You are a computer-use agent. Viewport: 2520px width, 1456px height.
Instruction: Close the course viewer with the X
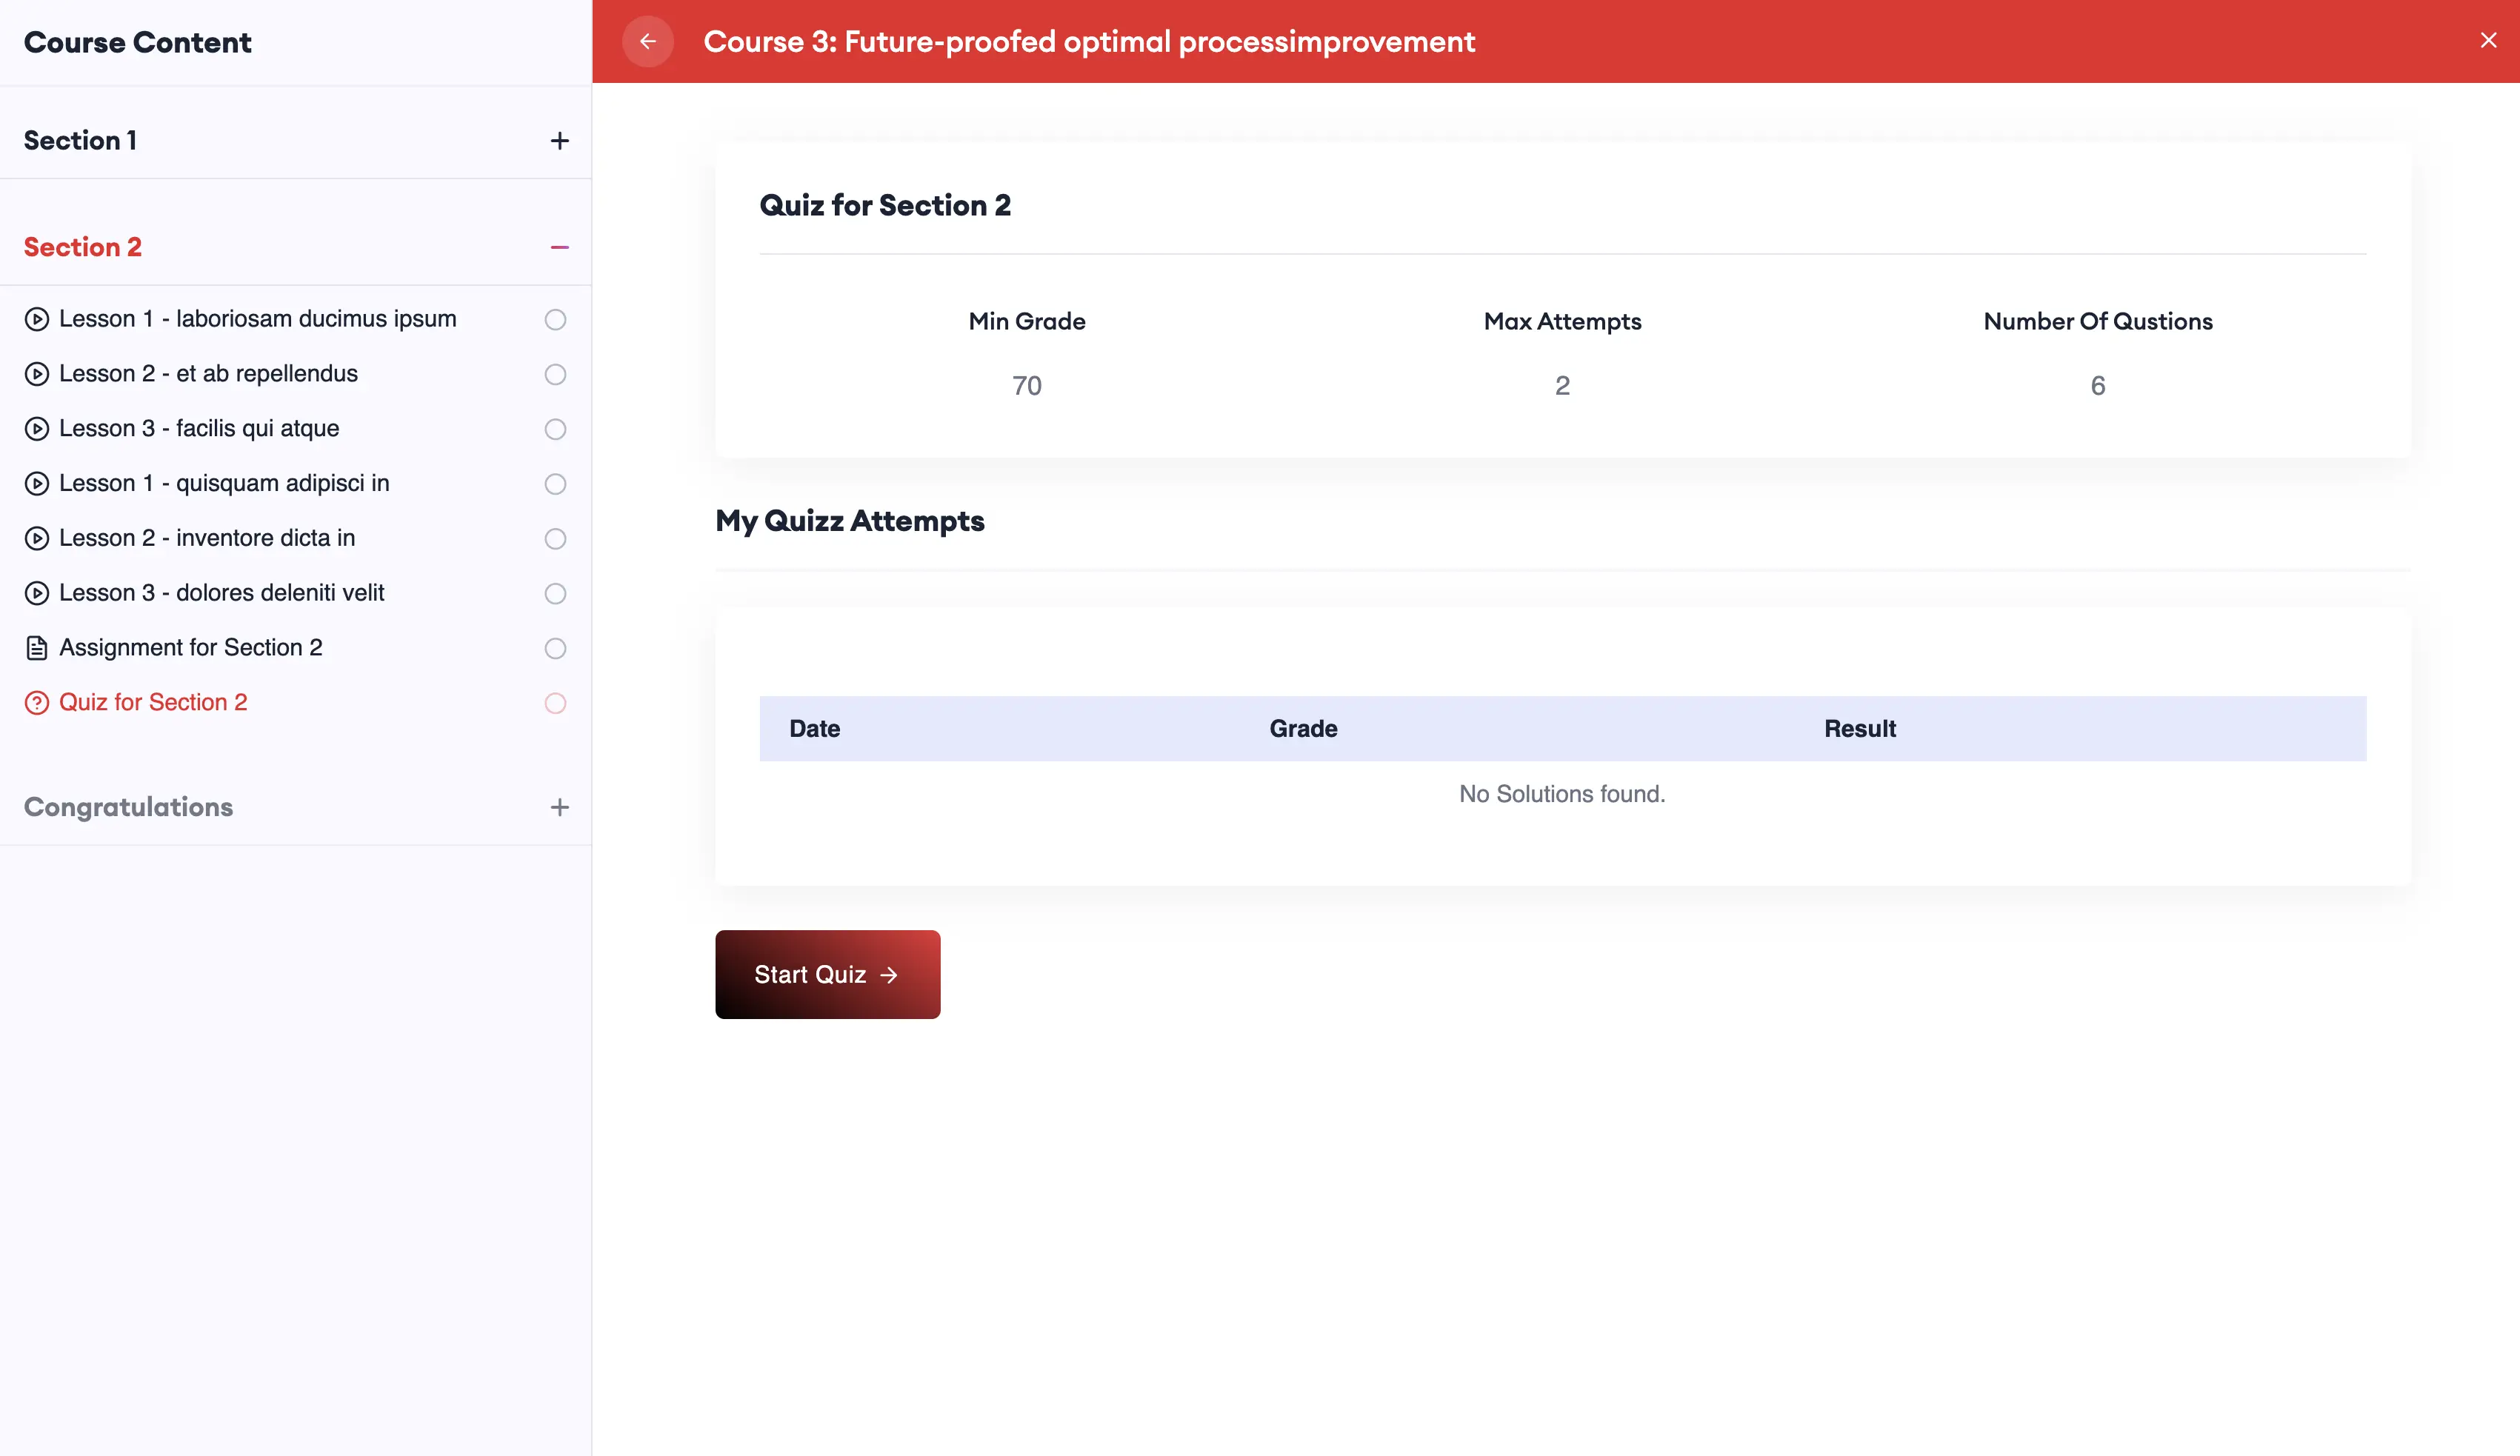(2488, 40)
